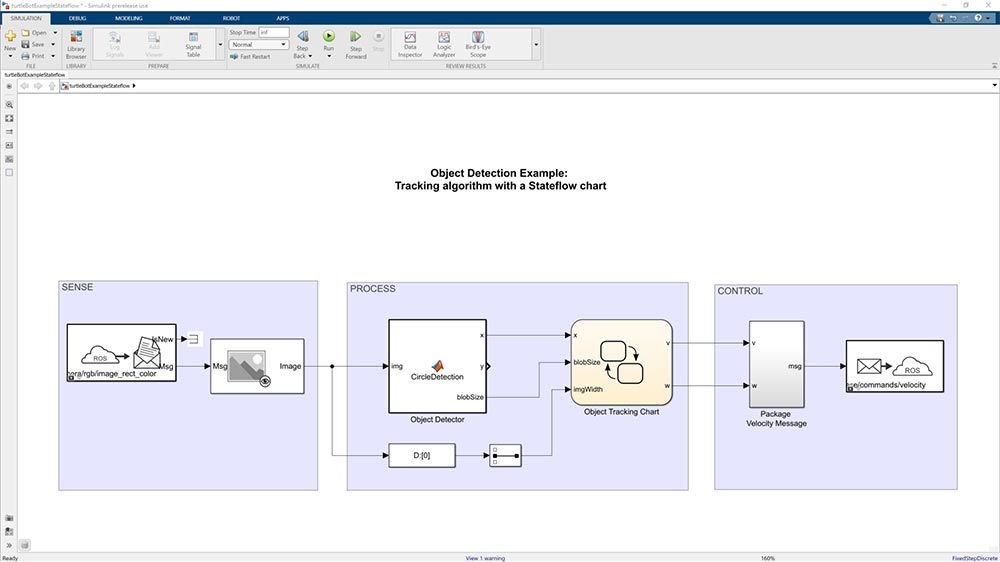This screenshot has height=562, width=1000.
Task: Click the image annotation palette icon
Action: tap(9, 159)
